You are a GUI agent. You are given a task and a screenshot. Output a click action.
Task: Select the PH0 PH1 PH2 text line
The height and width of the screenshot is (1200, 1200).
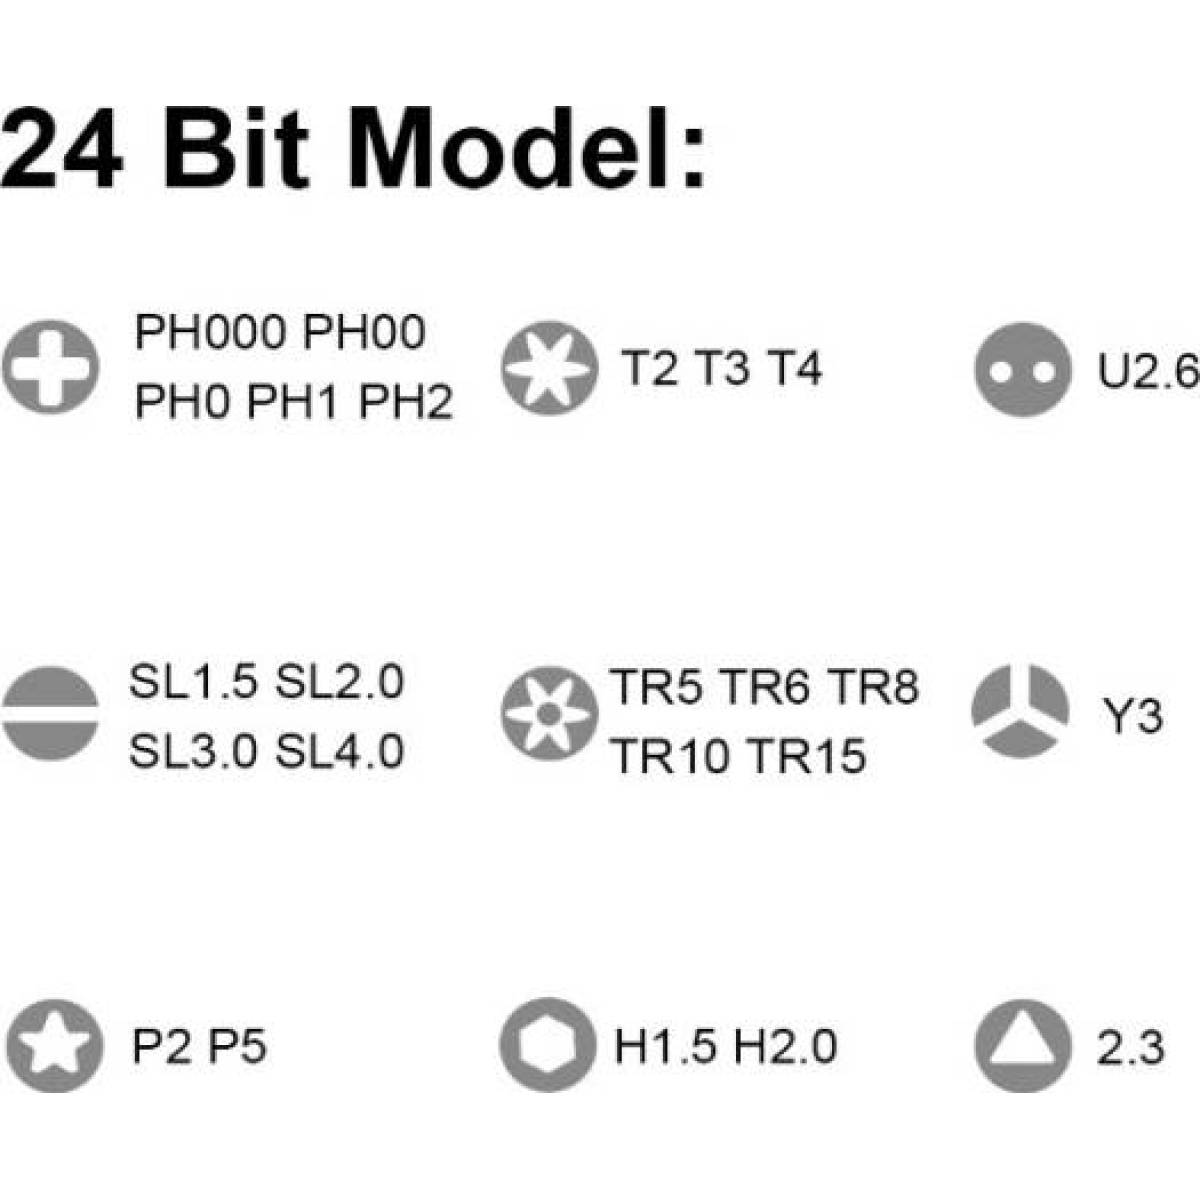click(x=294, y=402)
